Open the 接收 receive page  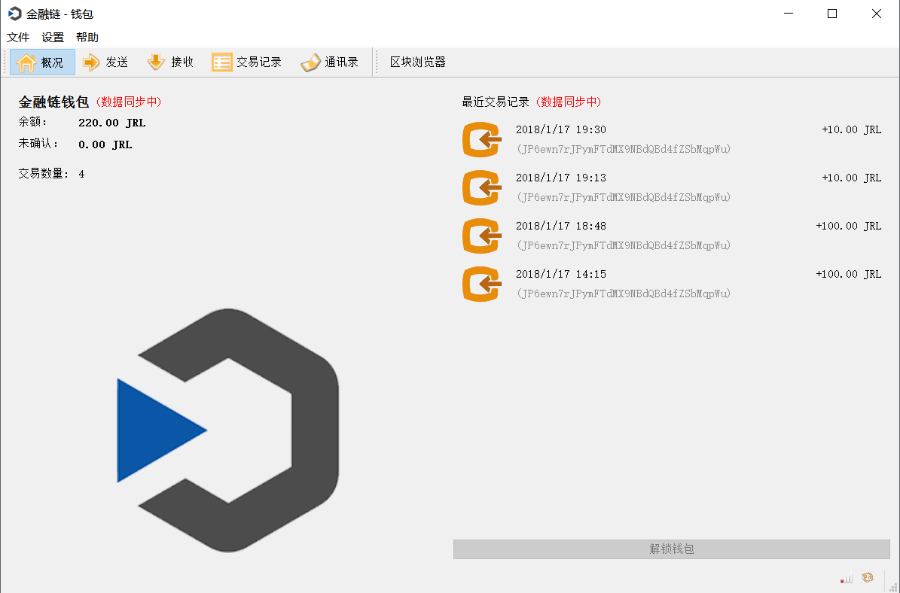[x=170, y=62]
